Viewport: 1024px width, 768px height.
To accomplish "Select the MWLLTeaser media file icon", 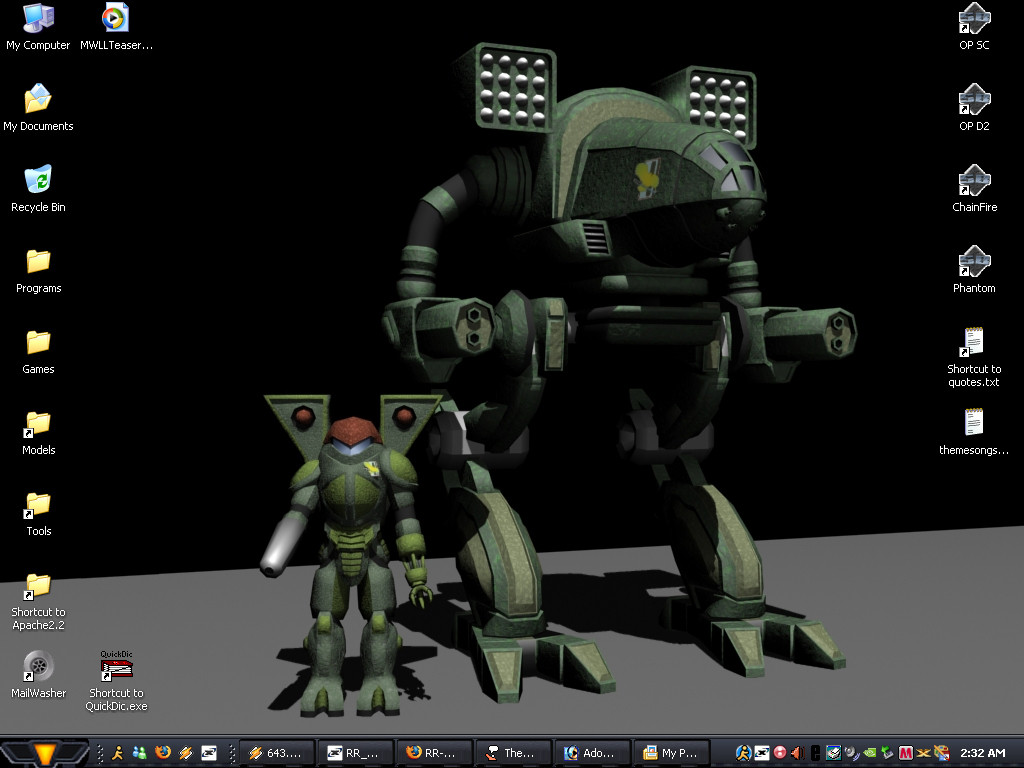I will (116, 27).
